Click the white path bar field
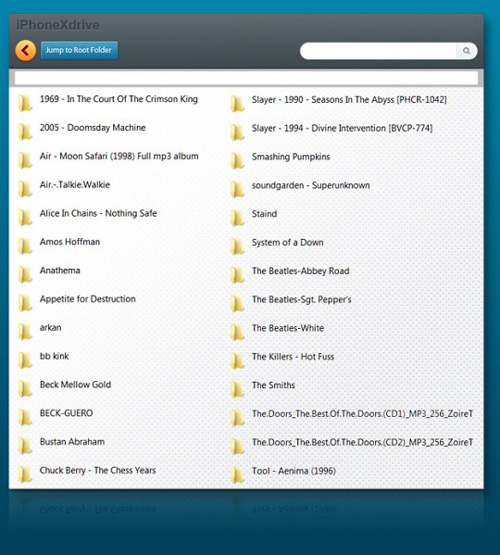This screenshot has height=555, width=500. (x=246, y=78)
